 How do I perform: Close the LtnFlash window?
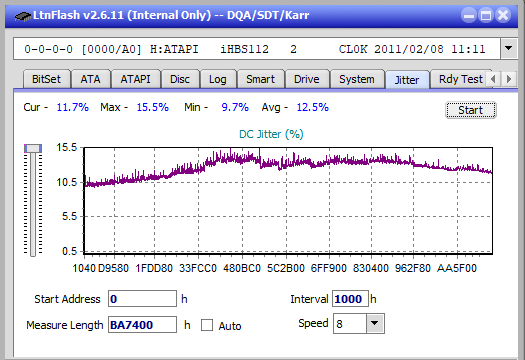pos(503,15)
